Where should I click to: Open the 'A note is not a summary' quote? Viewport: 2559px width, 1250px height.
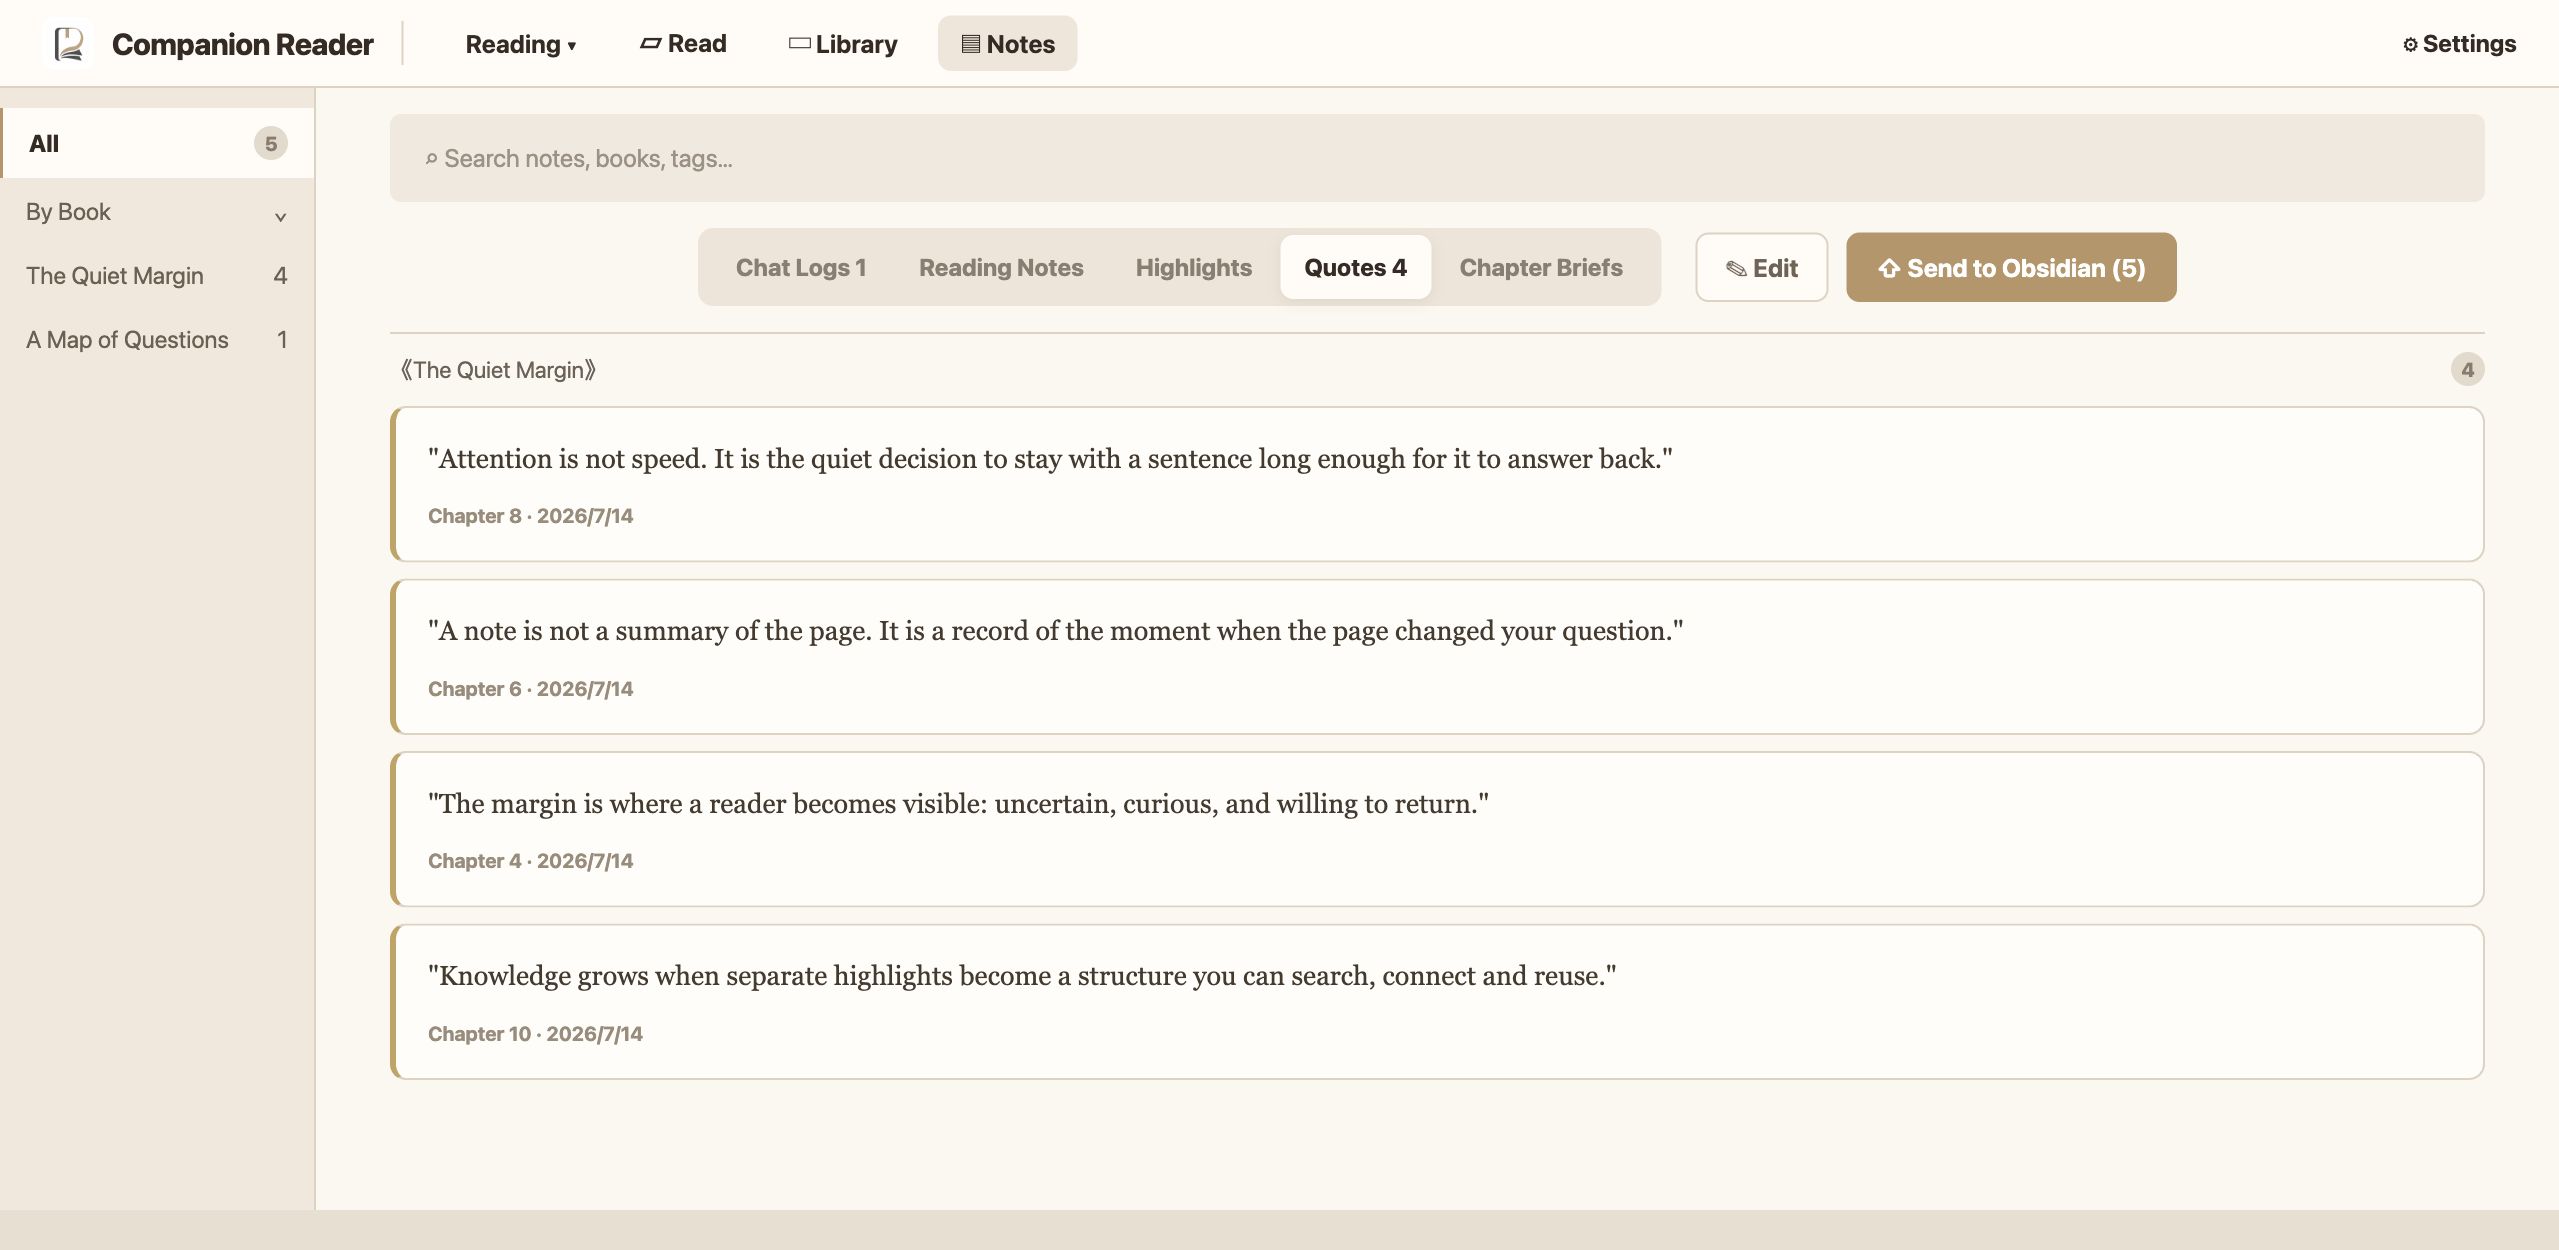(1437, 657)
